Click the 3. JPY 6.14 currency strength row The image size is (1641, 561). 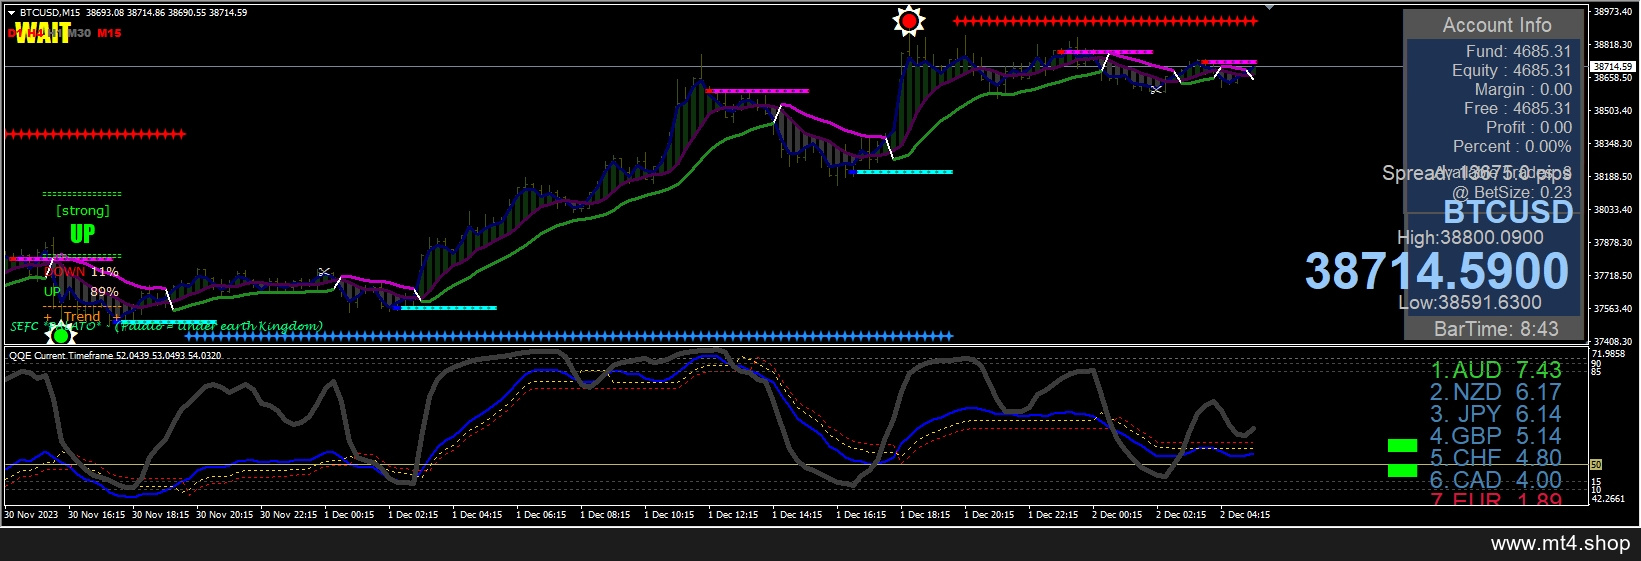pos(1495,414)
